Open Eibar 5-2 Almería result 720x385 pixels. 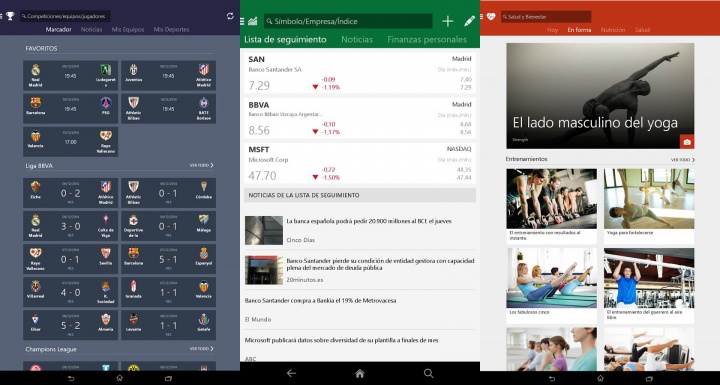(70, 325)
